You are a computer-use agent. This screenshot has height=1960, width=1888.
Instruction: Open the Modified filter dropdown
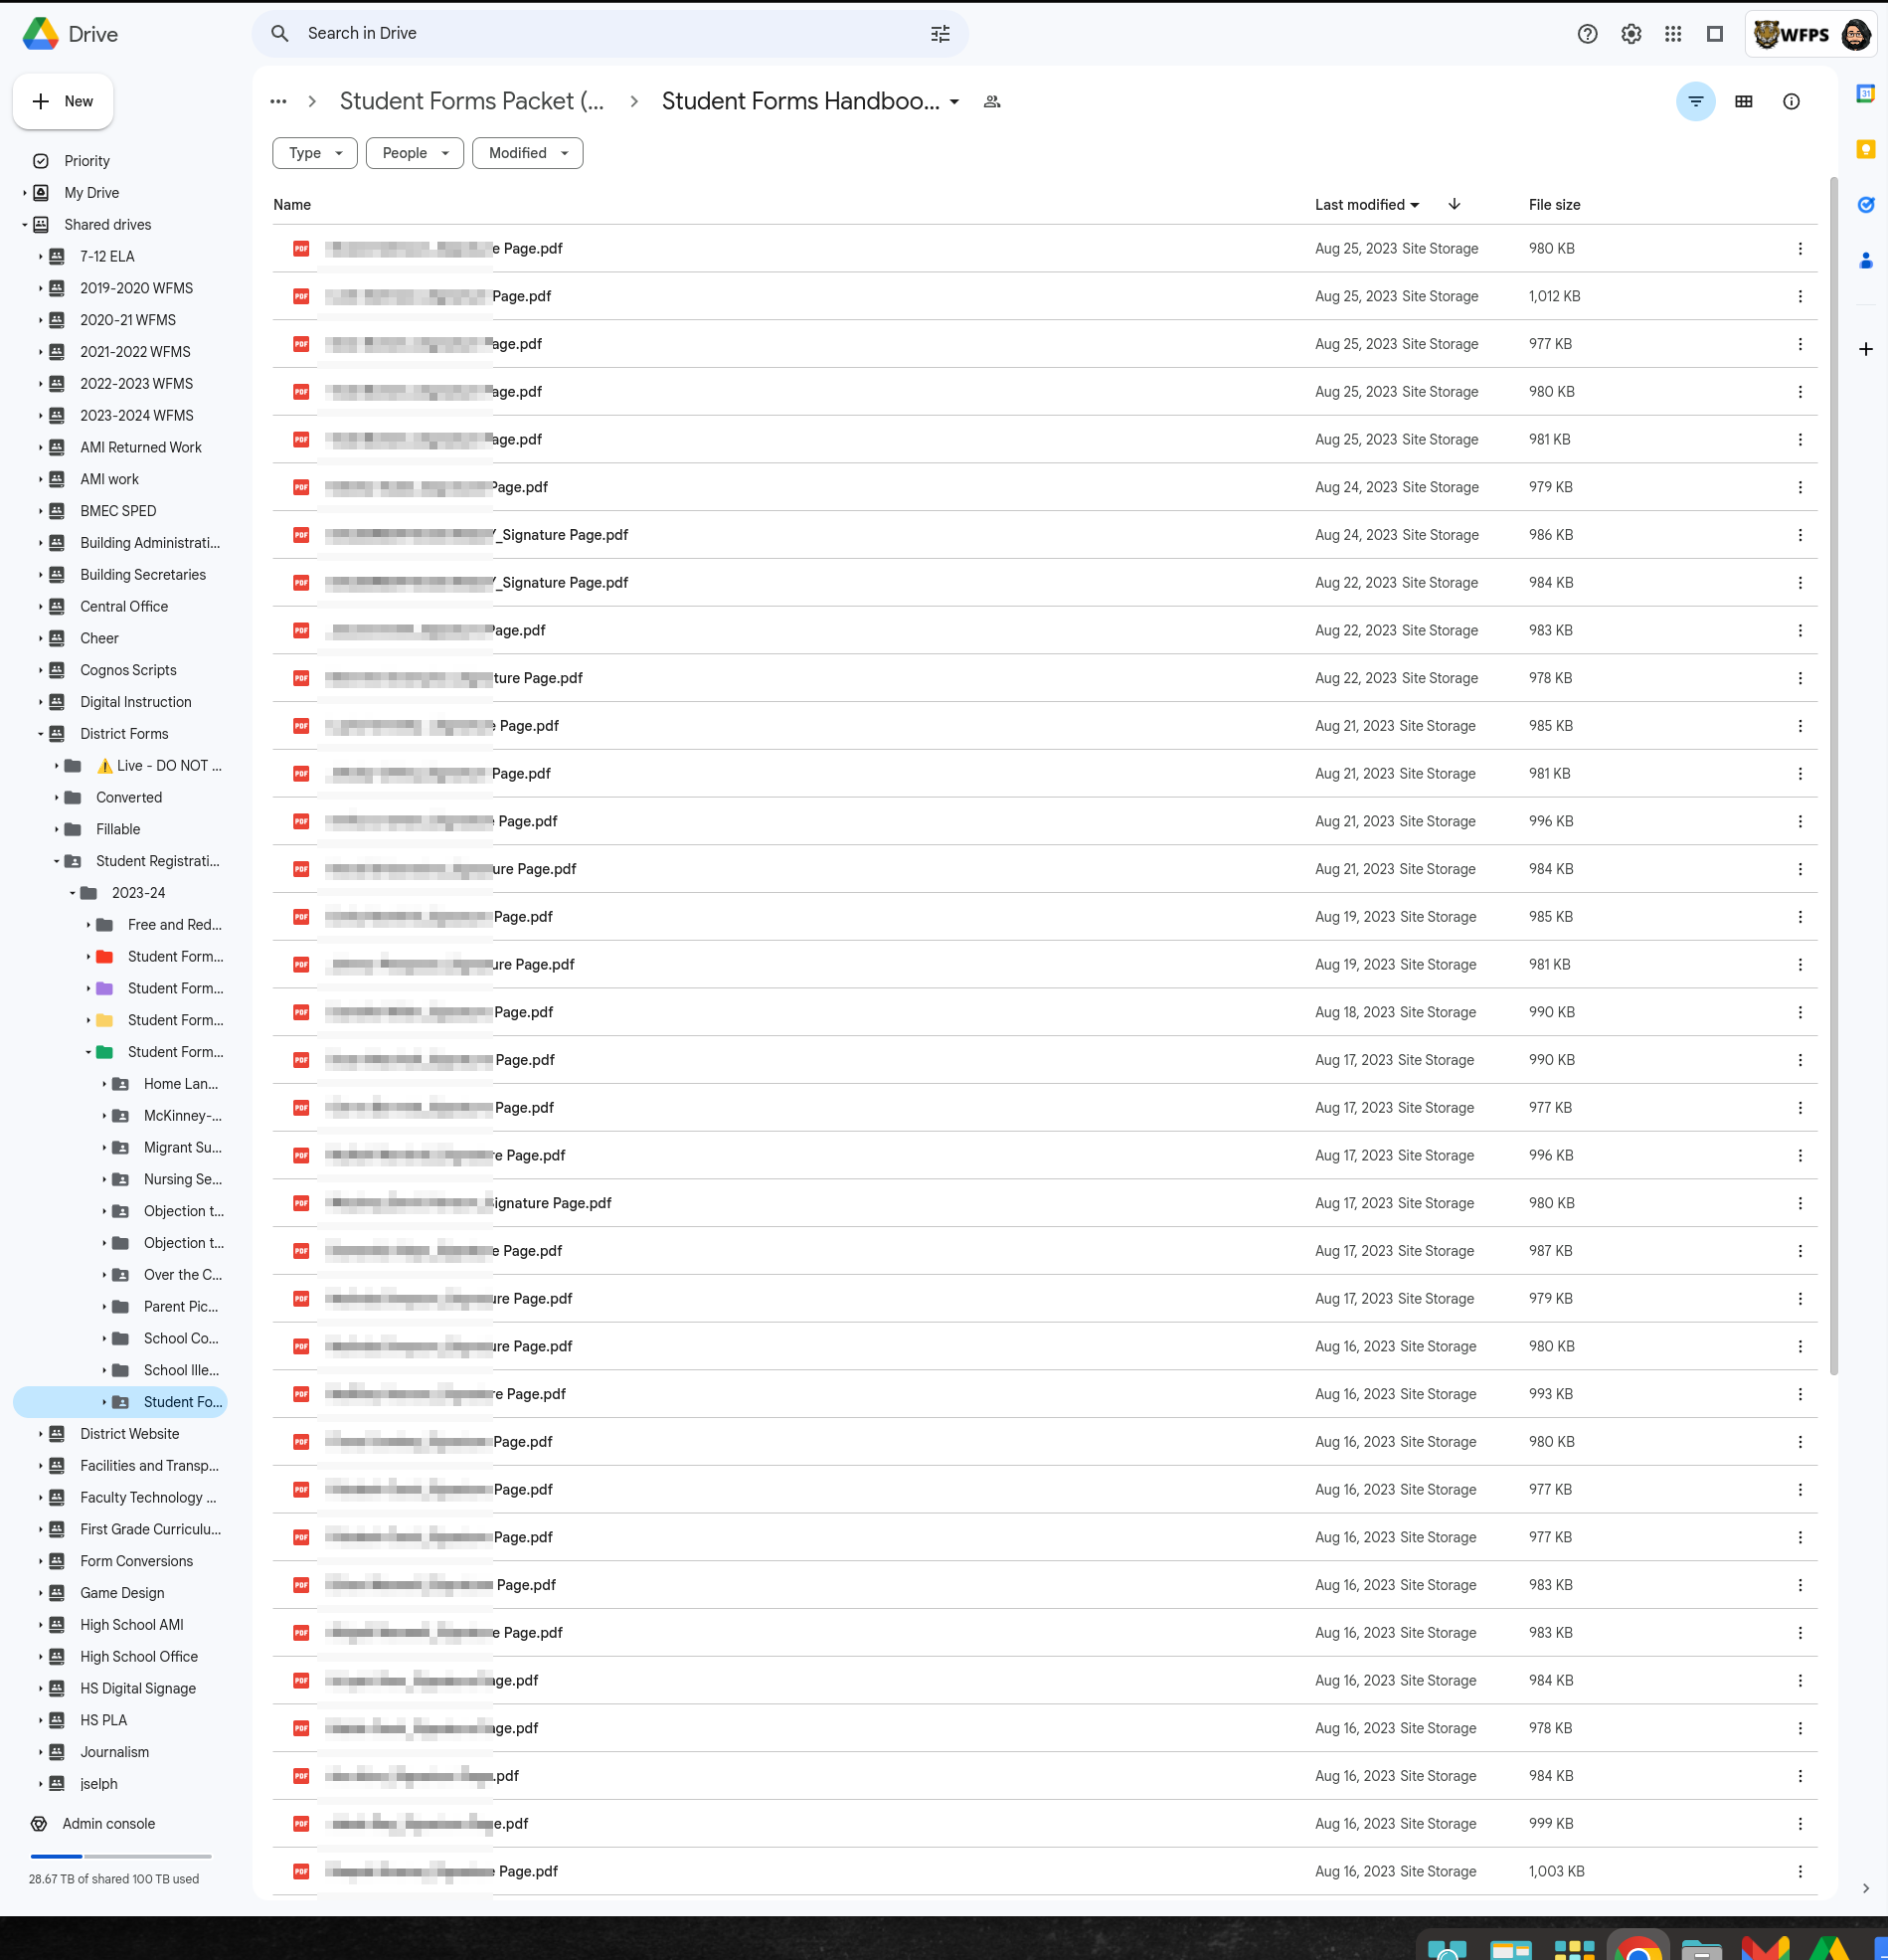[527, 153]
